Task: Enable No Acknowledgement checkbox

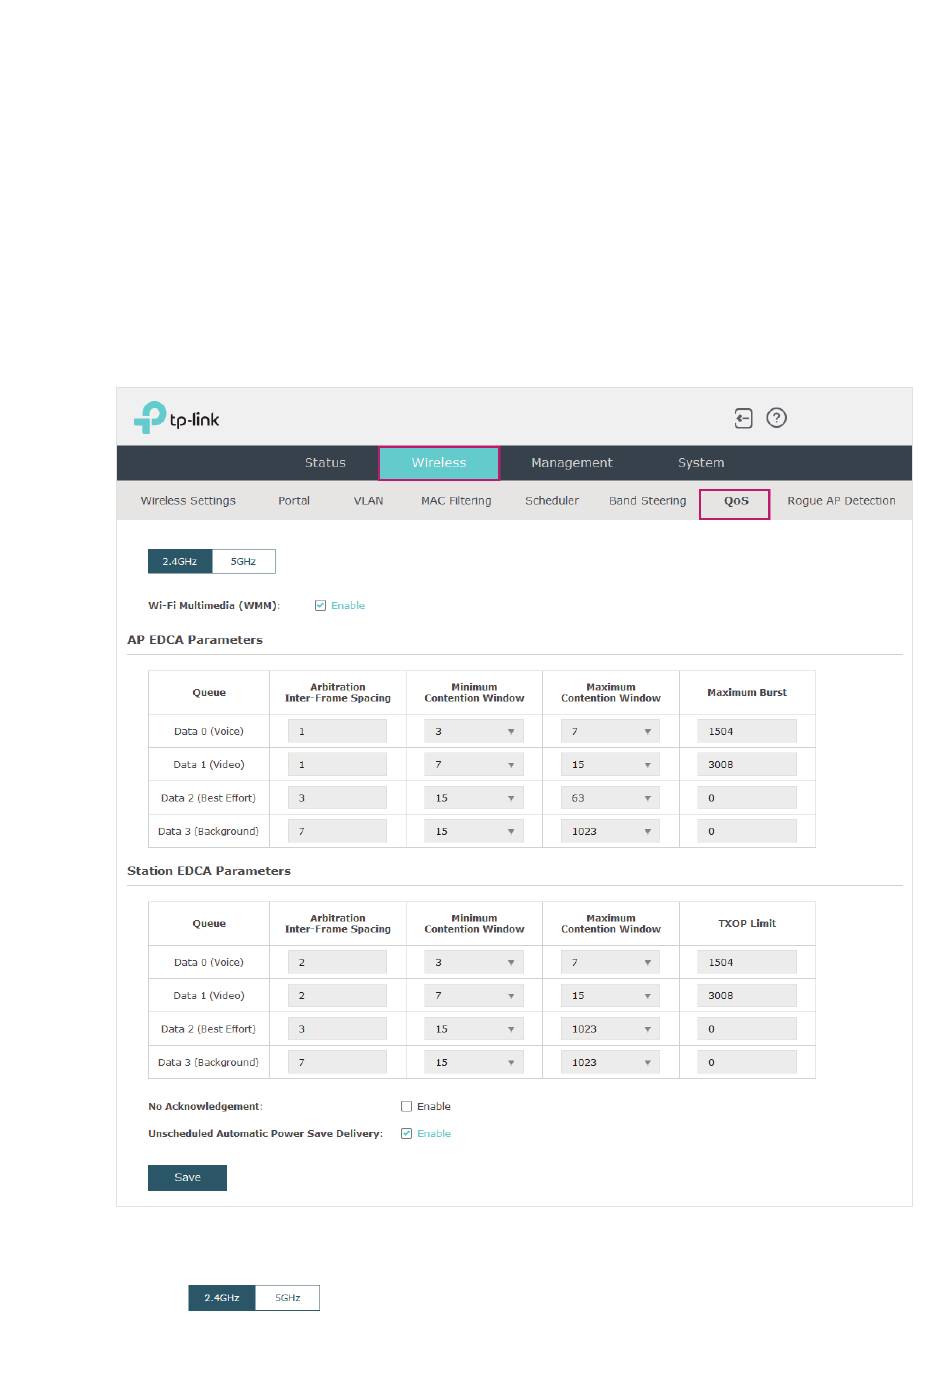Action: (x=406, y=1106)
